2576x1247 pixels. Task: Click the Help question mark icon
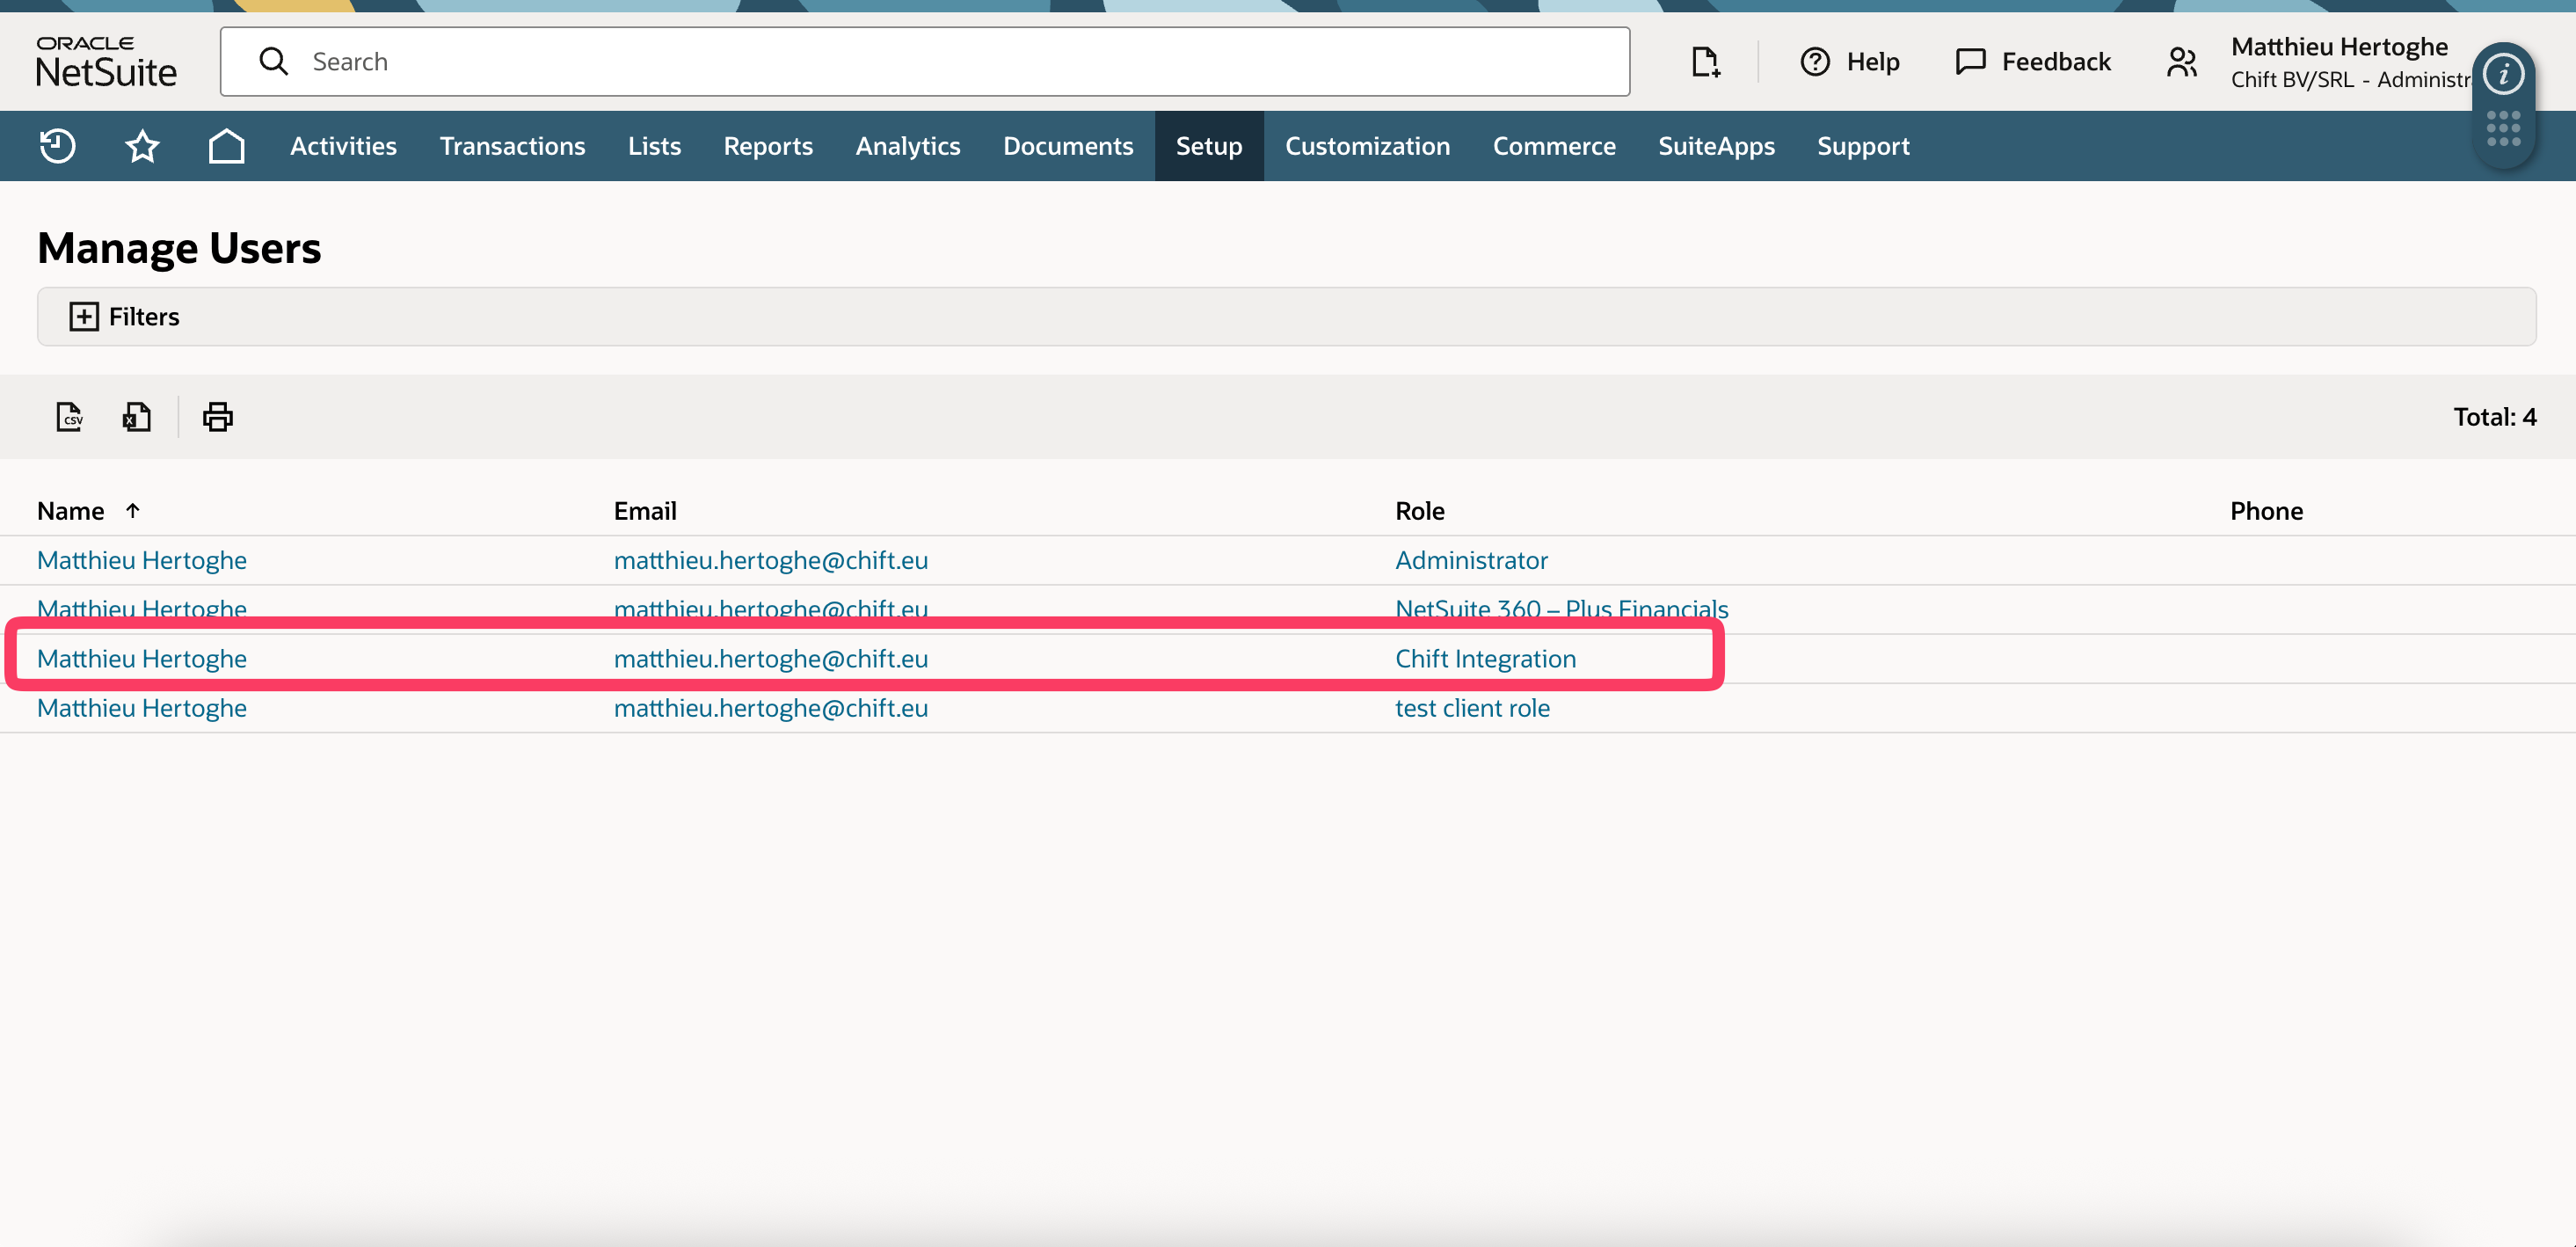point(1815,62)
